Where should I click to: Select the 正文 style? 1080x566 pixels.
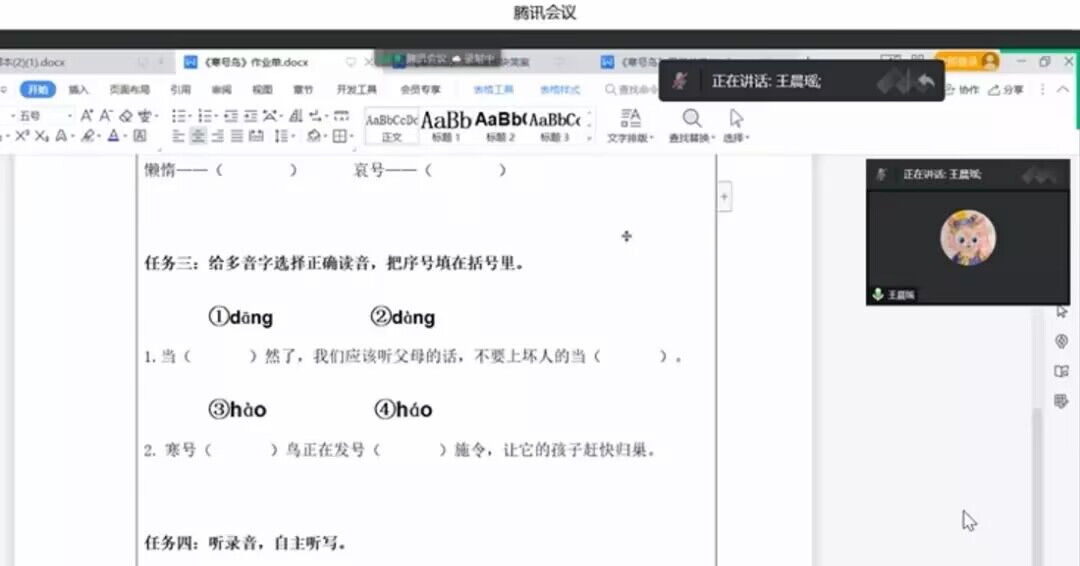click(391, 127)
